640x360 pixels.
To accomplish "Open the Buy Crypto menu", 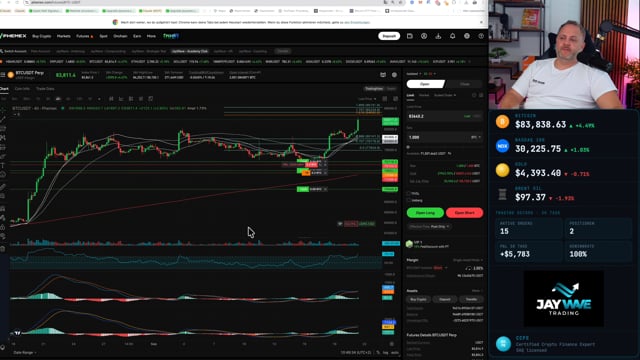I will click(x=42, y=36).
